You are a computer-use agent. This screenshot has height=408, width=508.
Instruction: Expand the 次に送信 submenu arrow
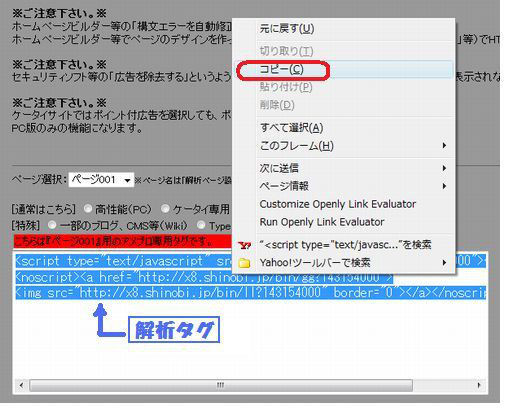[x=444, y=168]
